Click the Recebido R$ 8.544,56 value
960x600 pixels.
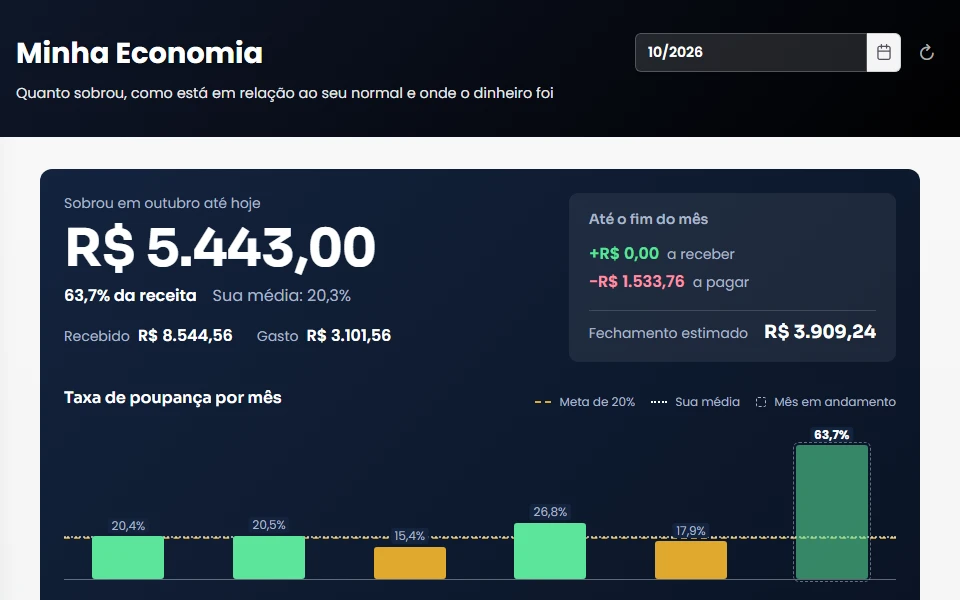pyautogui.click(x=185, y=336)
